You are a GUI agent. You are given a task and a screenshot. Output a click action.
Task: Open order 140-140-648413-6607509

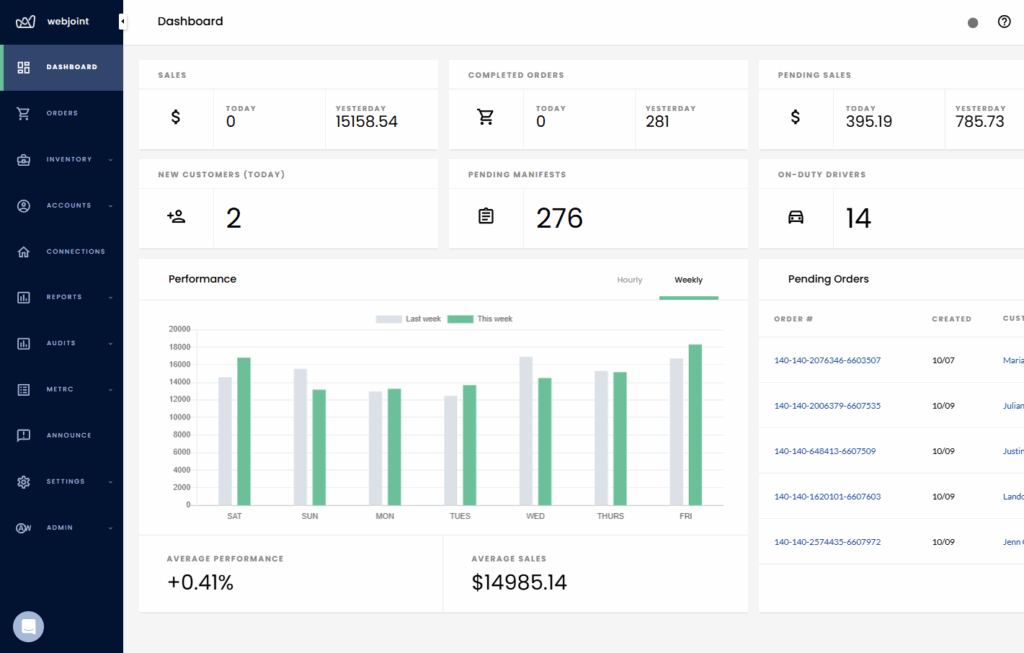(x=824, y=451)
